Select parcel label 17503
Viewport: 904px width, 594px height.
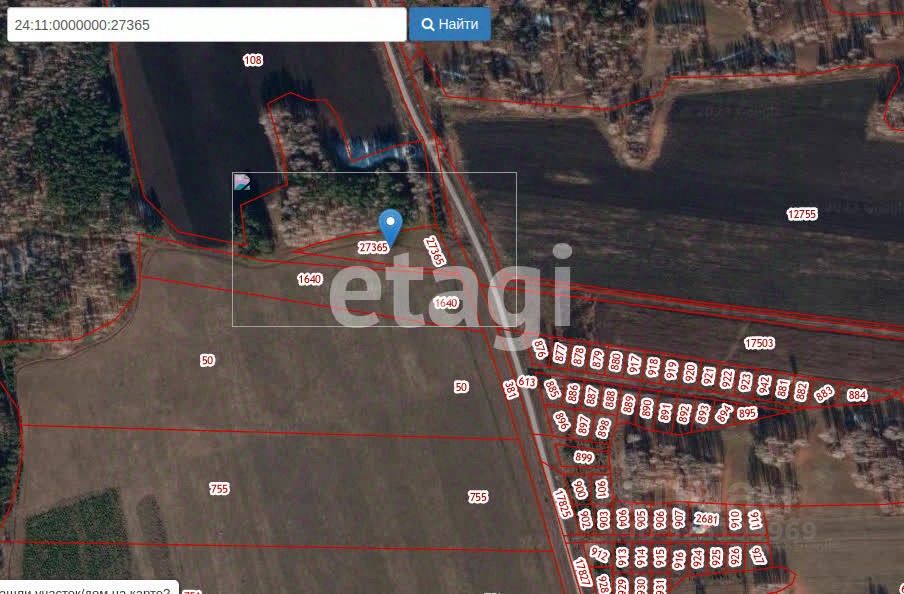click(x=759, y=343)
